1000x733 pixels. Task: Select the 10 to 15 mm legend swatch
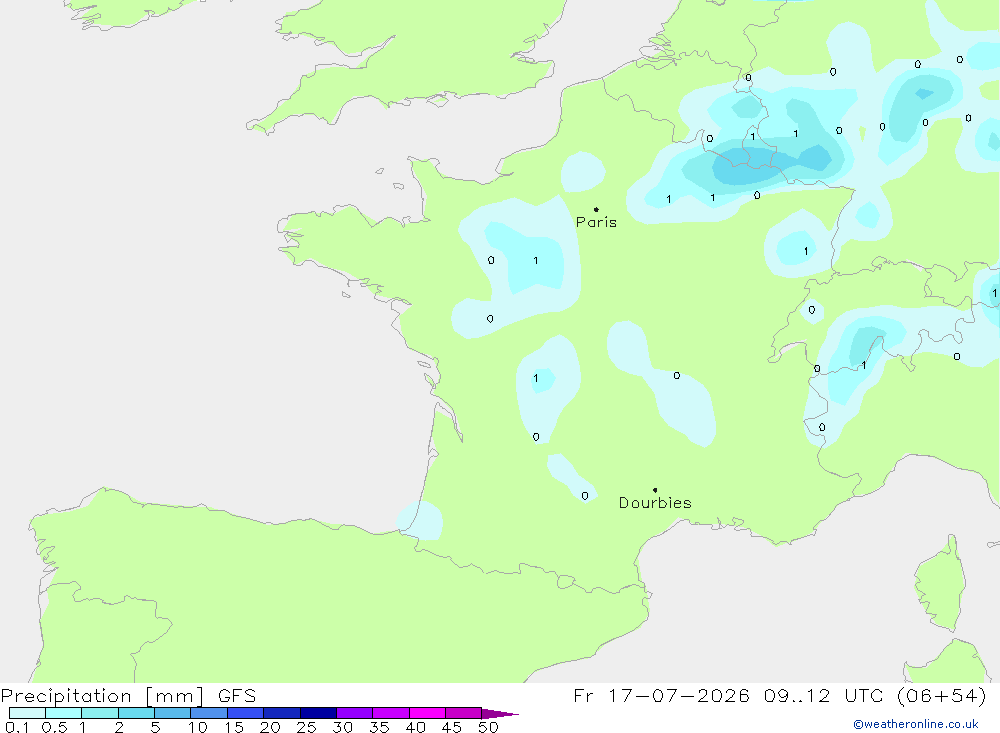tap(209, 713)
